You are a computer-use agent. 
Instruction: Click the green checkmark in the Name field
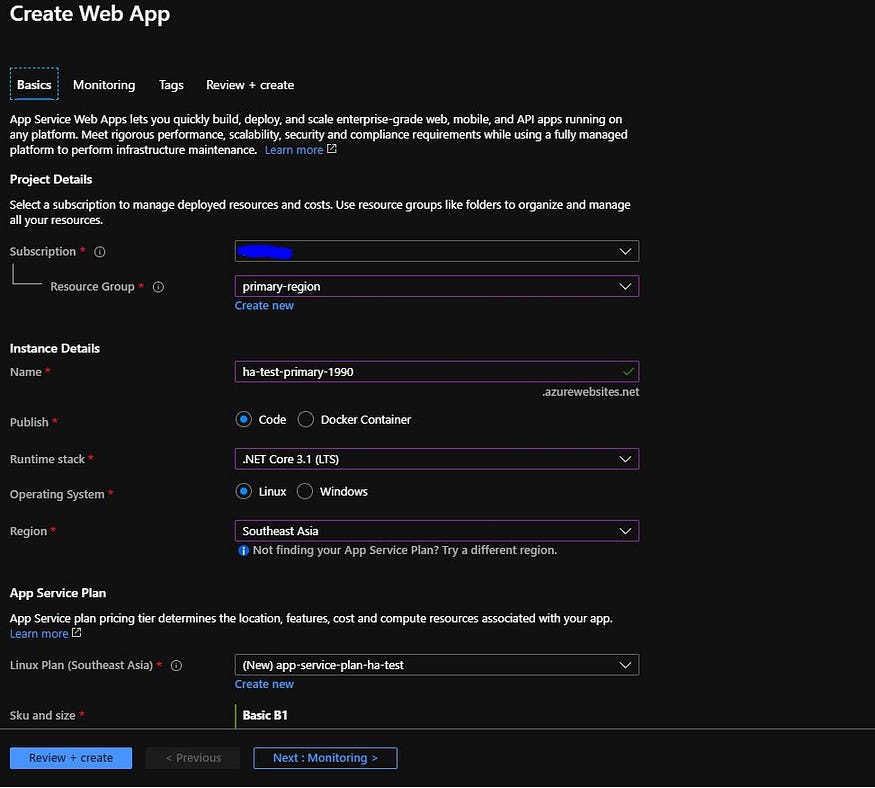pyautogui.click(x=628, y=371)
